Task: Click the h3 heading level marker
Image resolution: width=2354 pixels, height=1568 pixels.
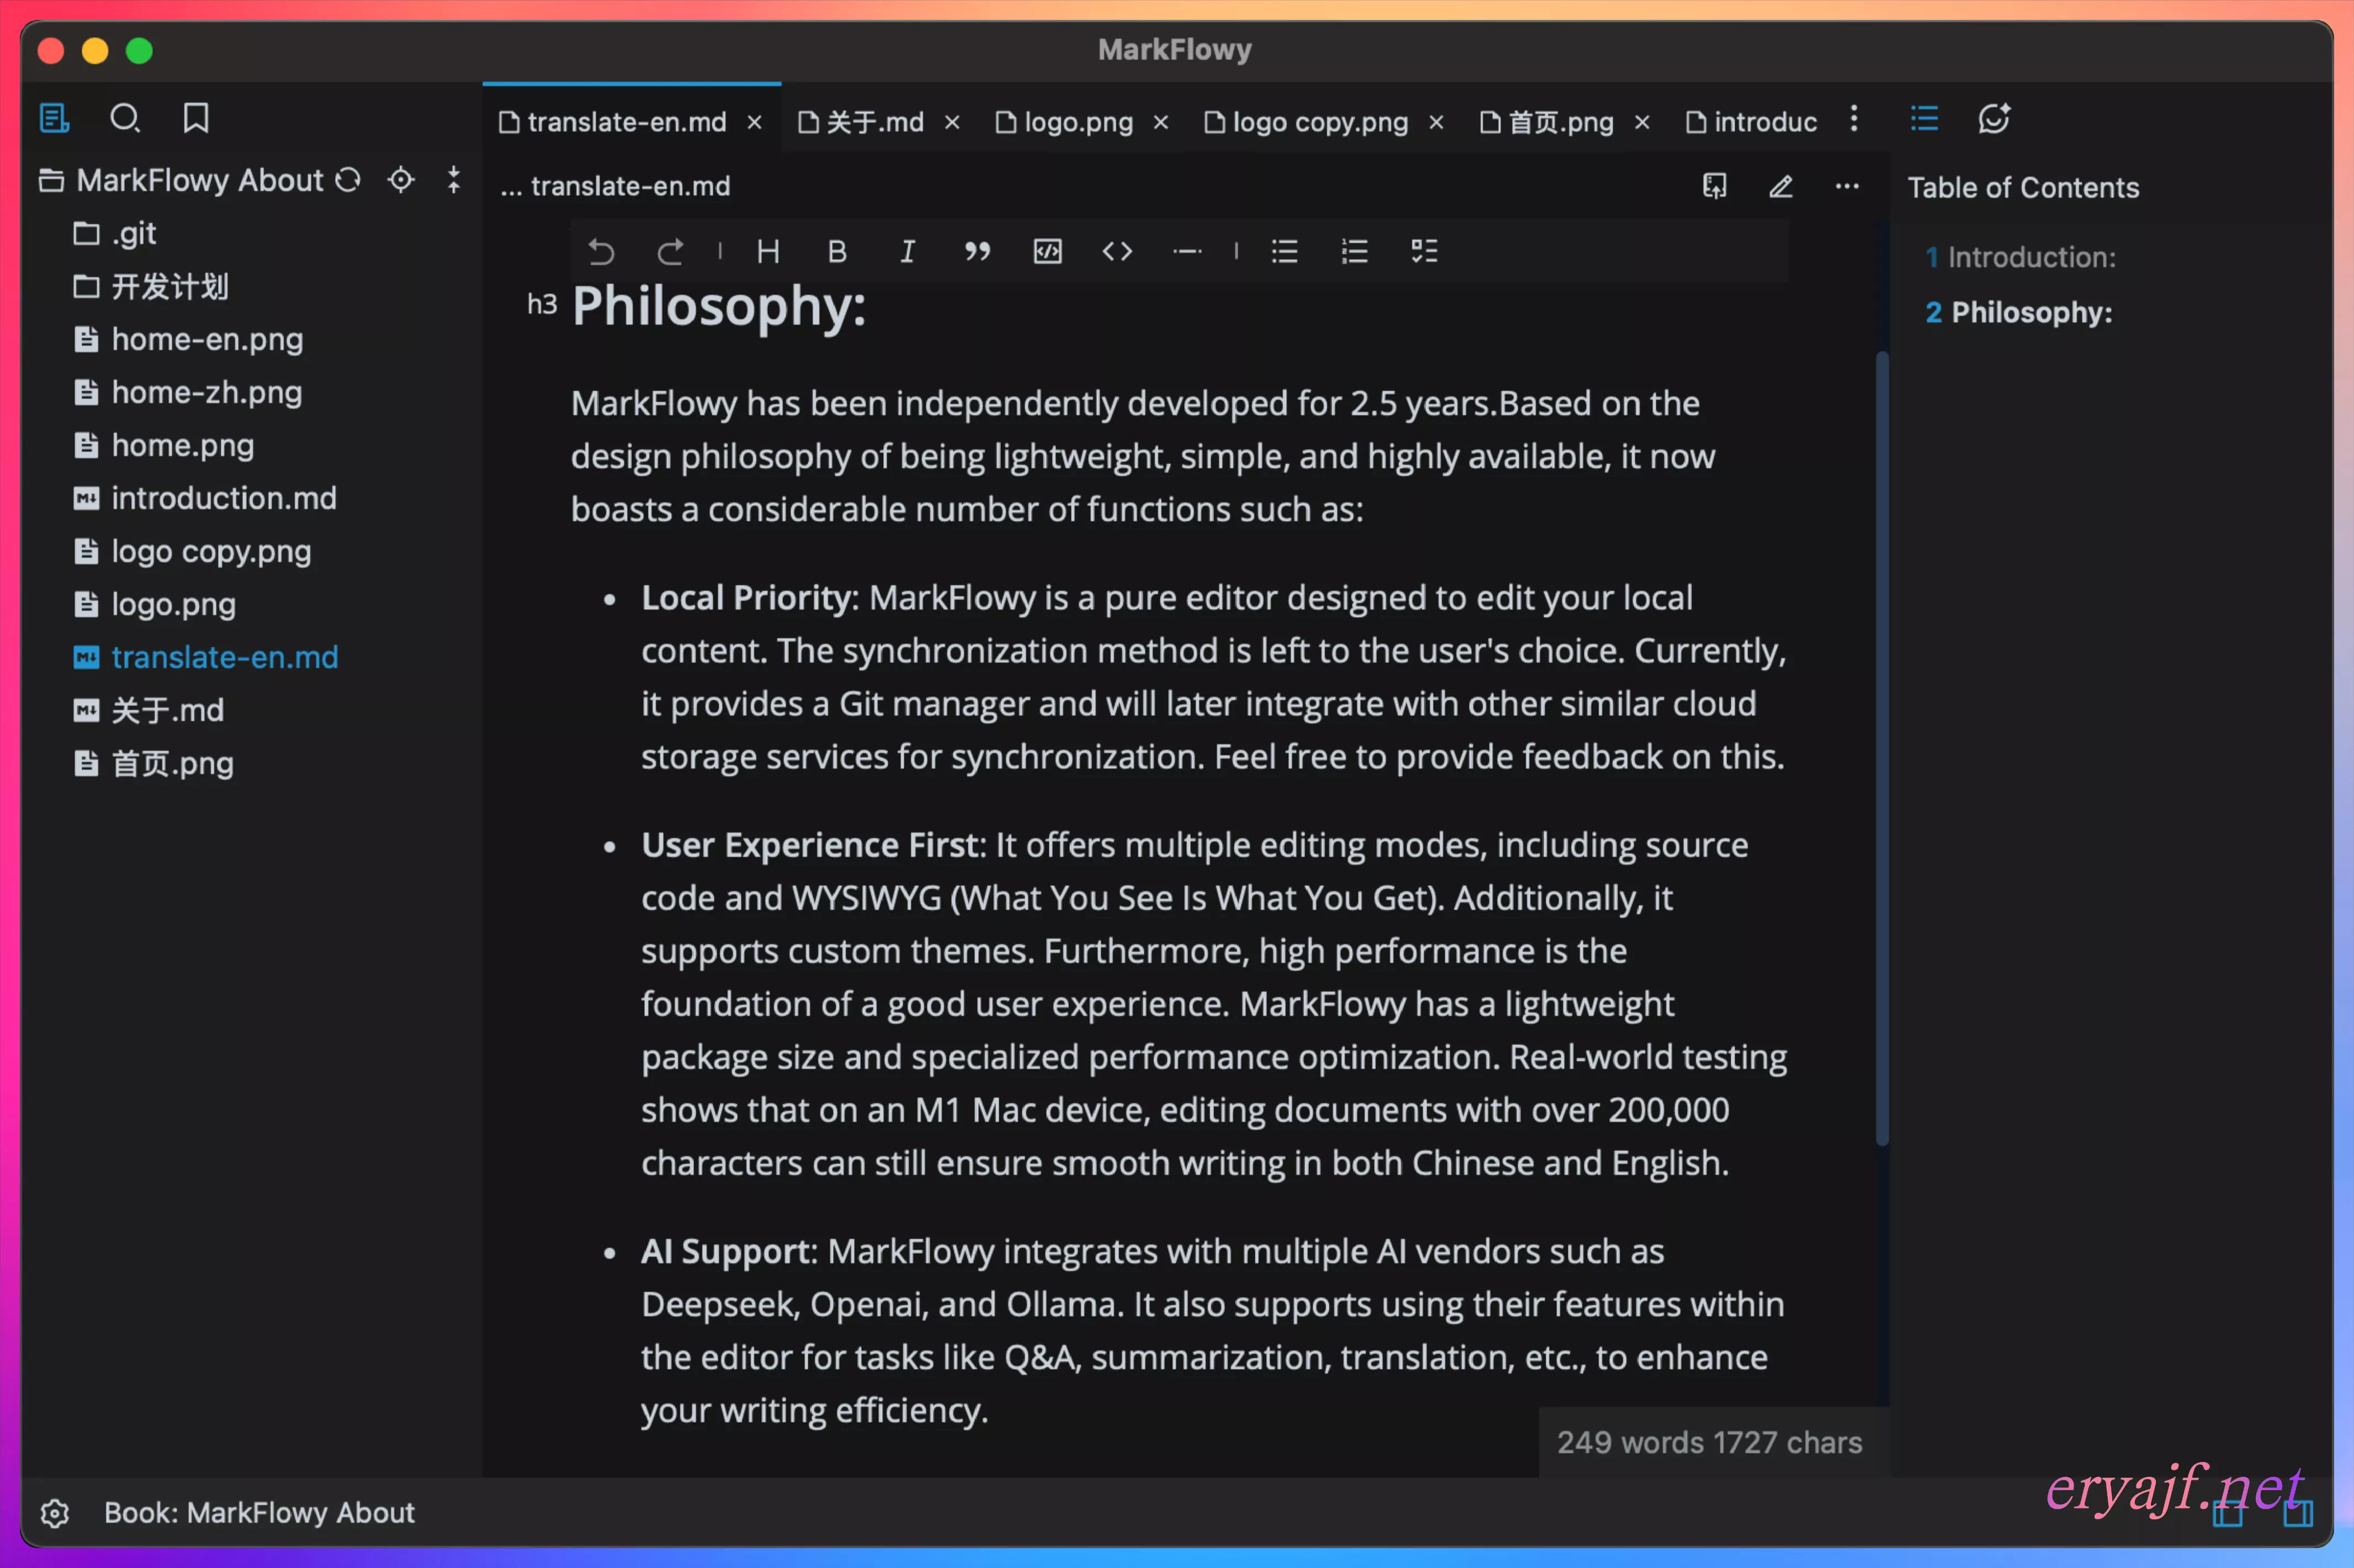Action: [x=542, y=304]
